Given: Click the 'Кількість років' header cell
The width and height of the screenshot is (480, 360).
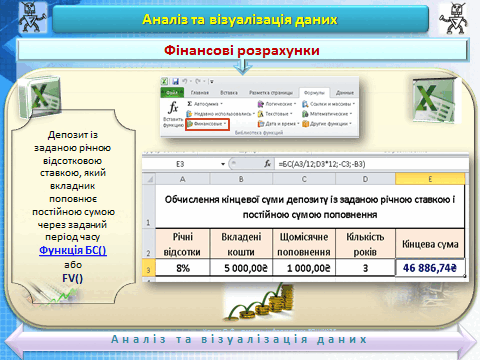Looking at the screenshot, I should [x=365, y=243].
